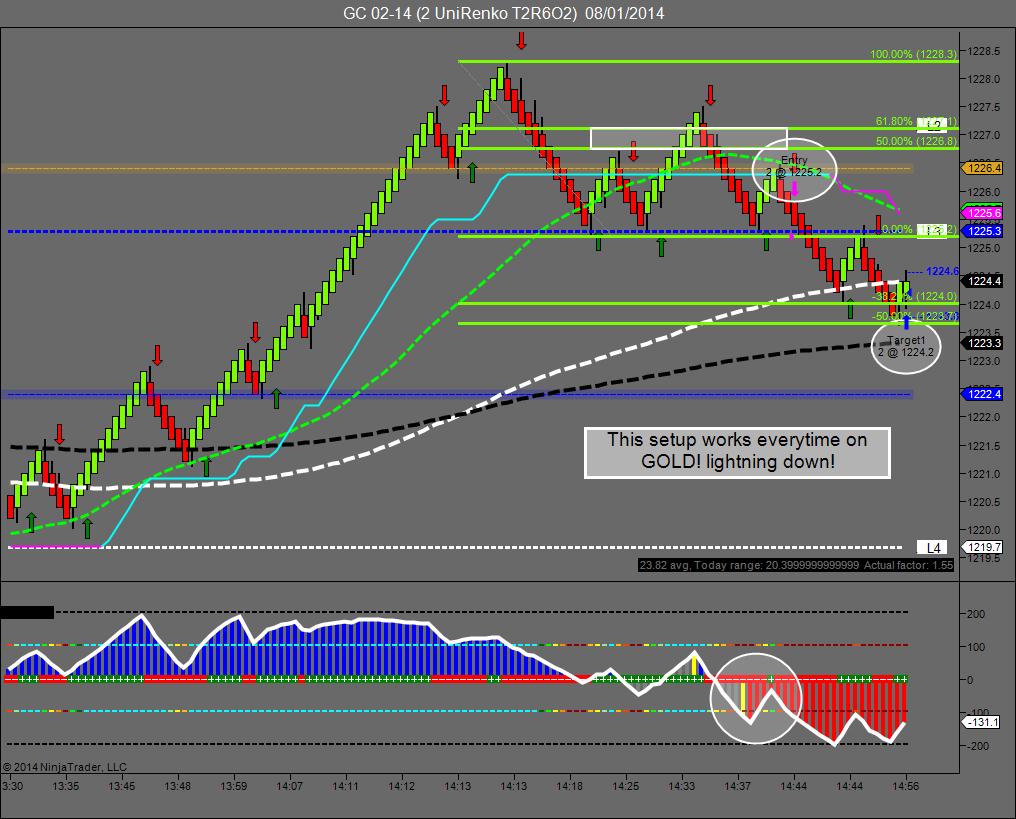
Task: Click the 1226.0 price axis label
Action: [x=984, y=192]
